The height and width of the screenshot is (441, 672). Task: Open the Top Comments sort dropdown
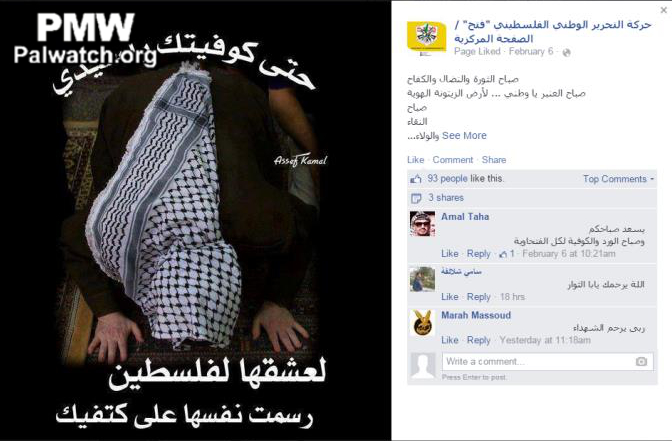618,179
